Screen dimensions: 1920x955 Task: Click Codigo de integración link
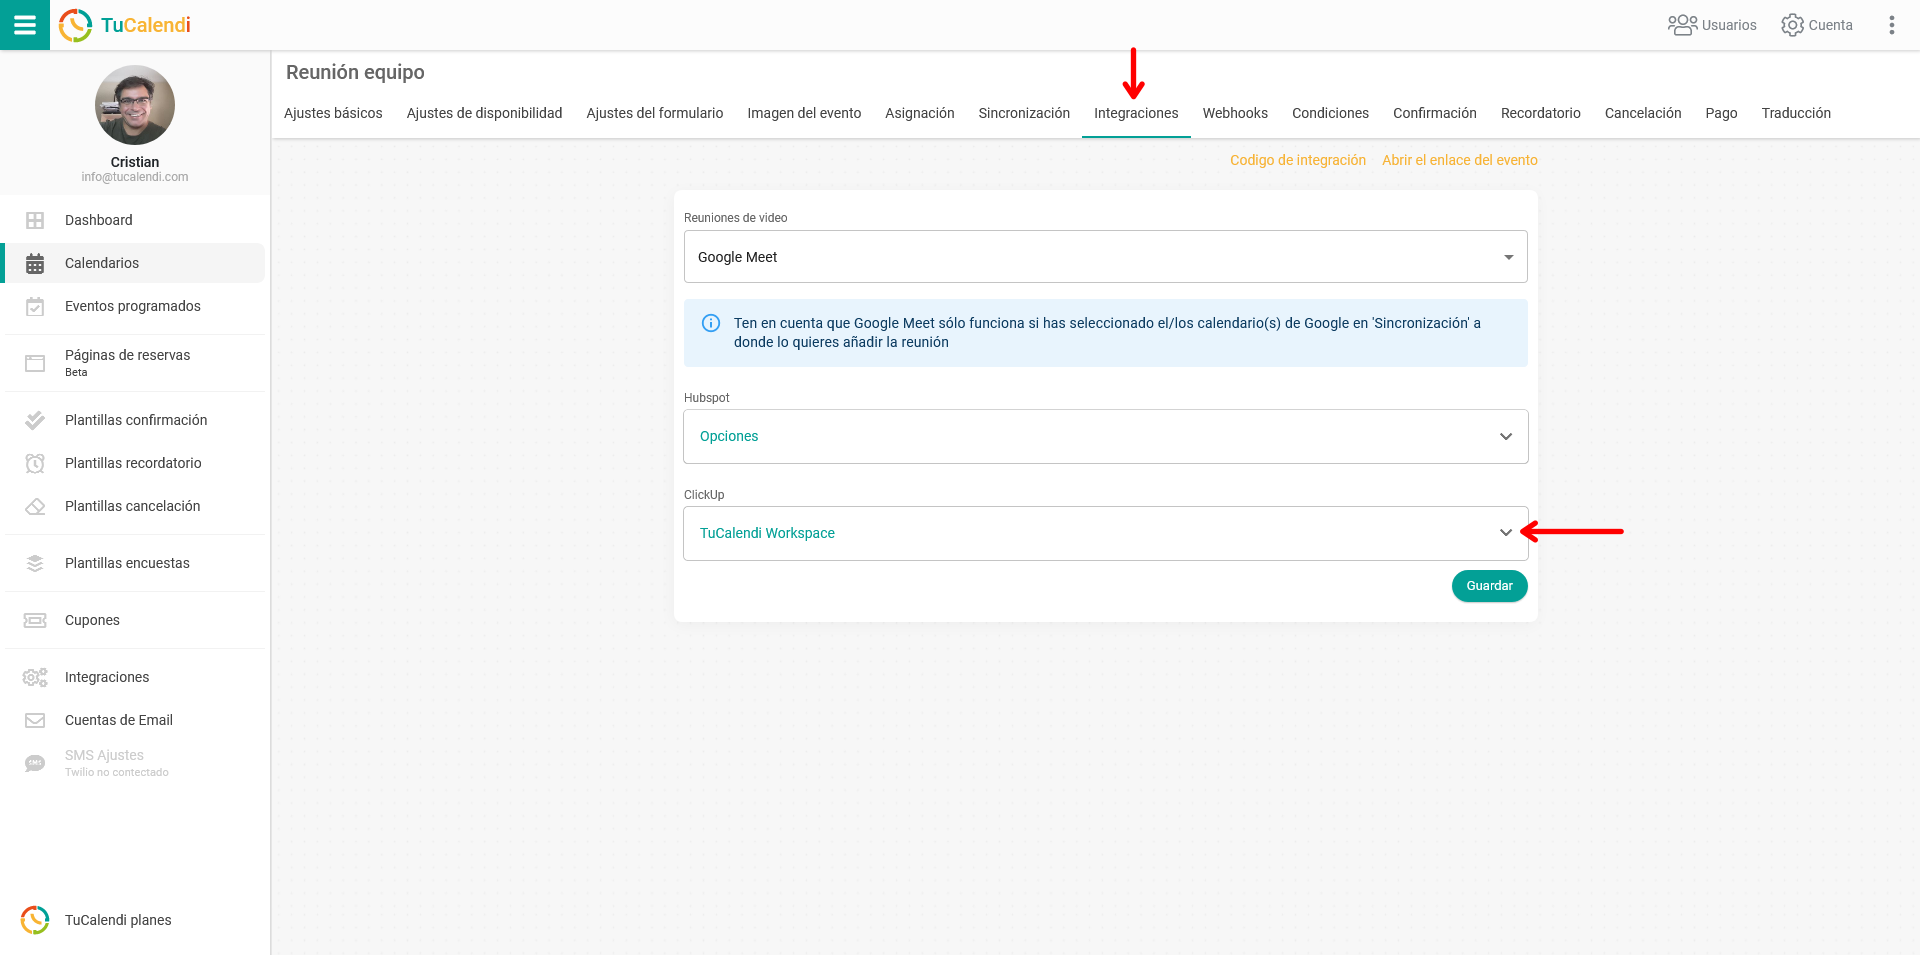(1298, 160)
